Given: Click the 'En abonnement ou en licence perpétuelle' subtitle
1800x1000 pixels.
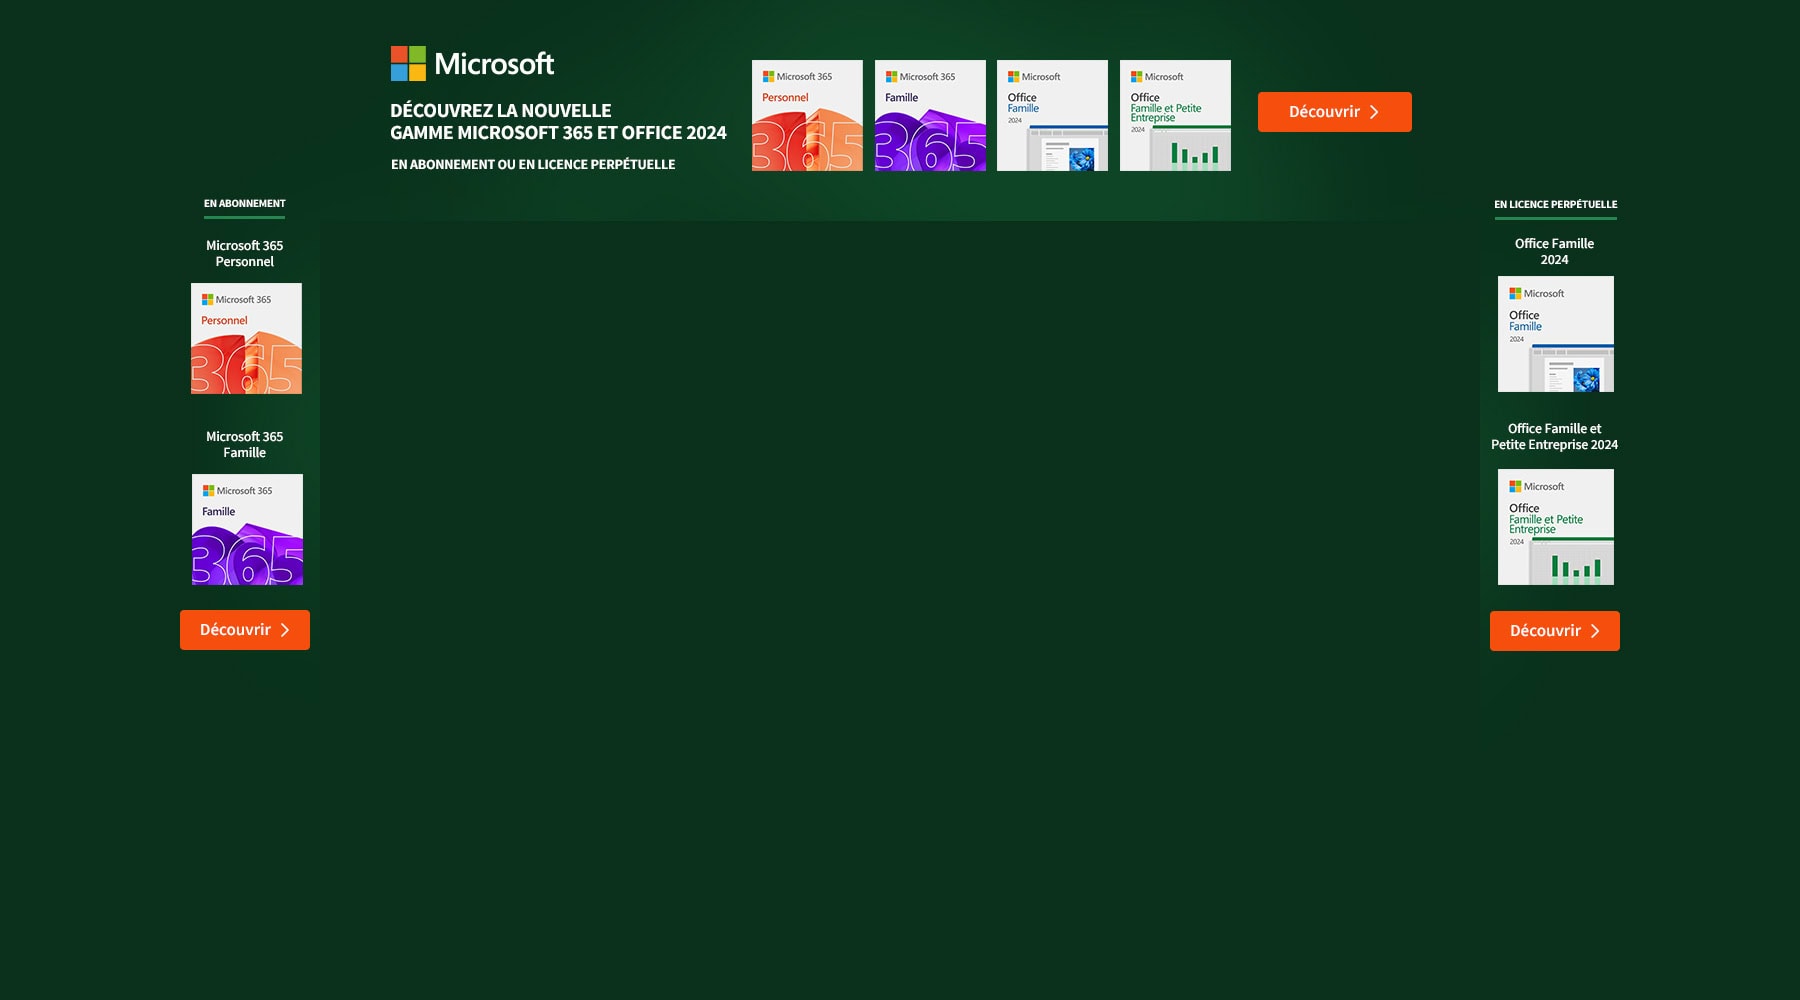Looking at the screenshot, I should 533,165.
